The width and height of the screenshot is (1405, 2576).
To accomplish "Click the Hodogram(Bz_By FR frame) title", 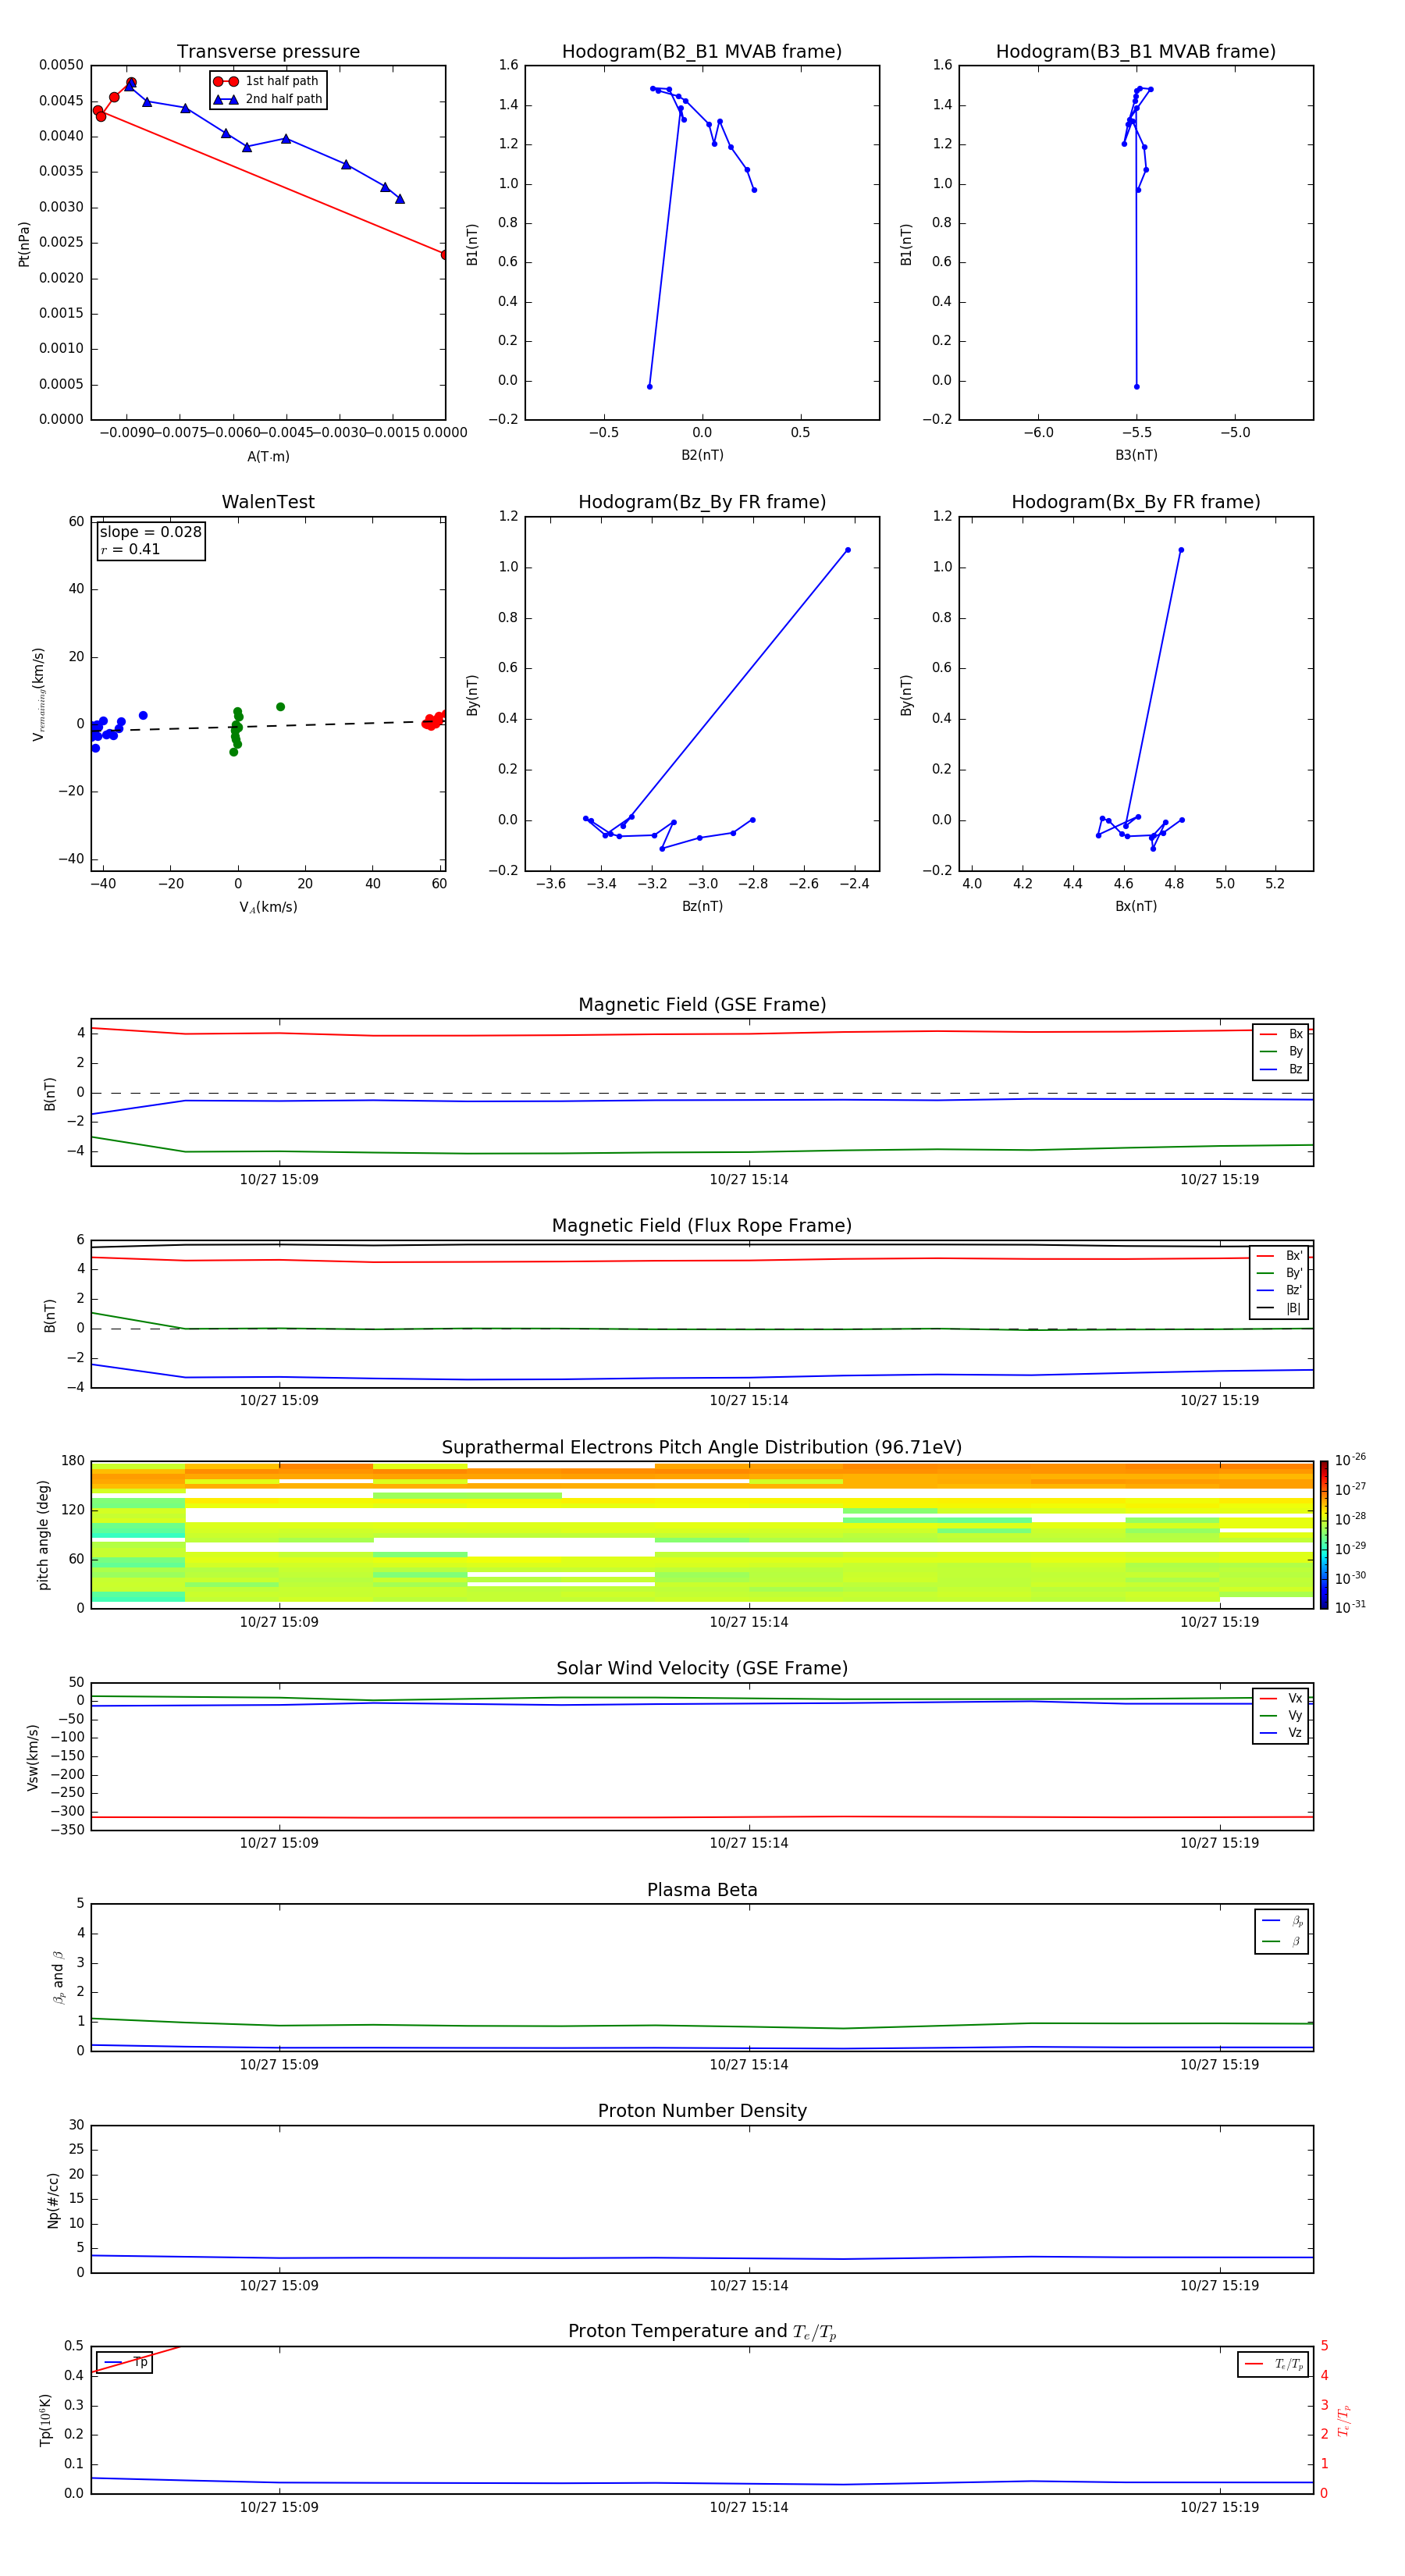I will pos(702,502).
